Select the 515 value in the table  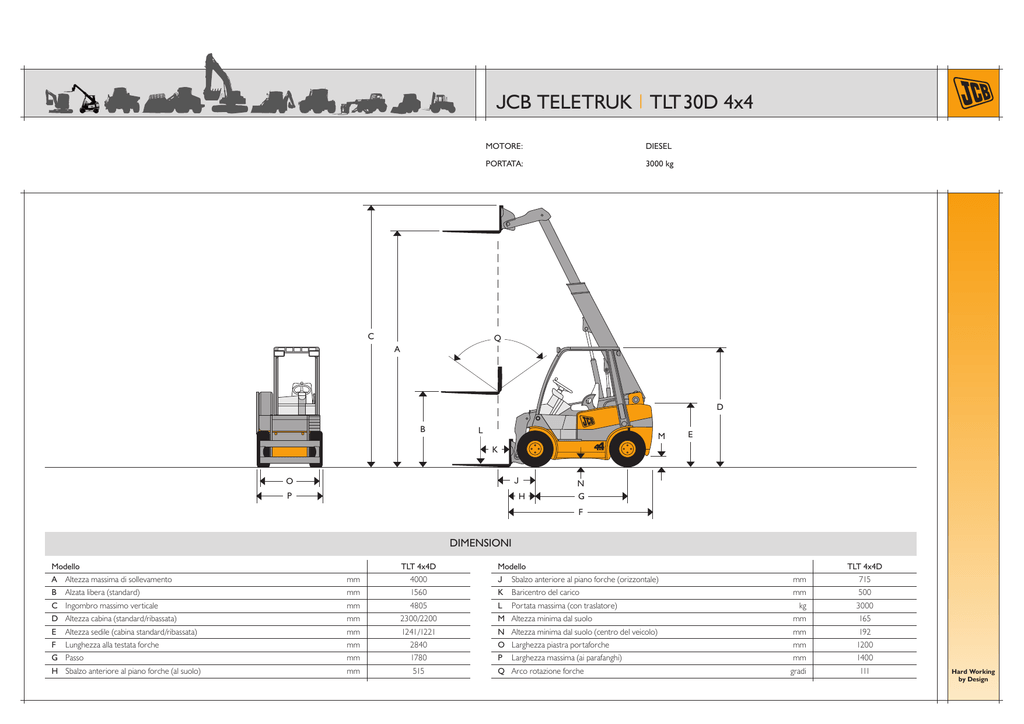pyautogui.click(x=419, y=671)
